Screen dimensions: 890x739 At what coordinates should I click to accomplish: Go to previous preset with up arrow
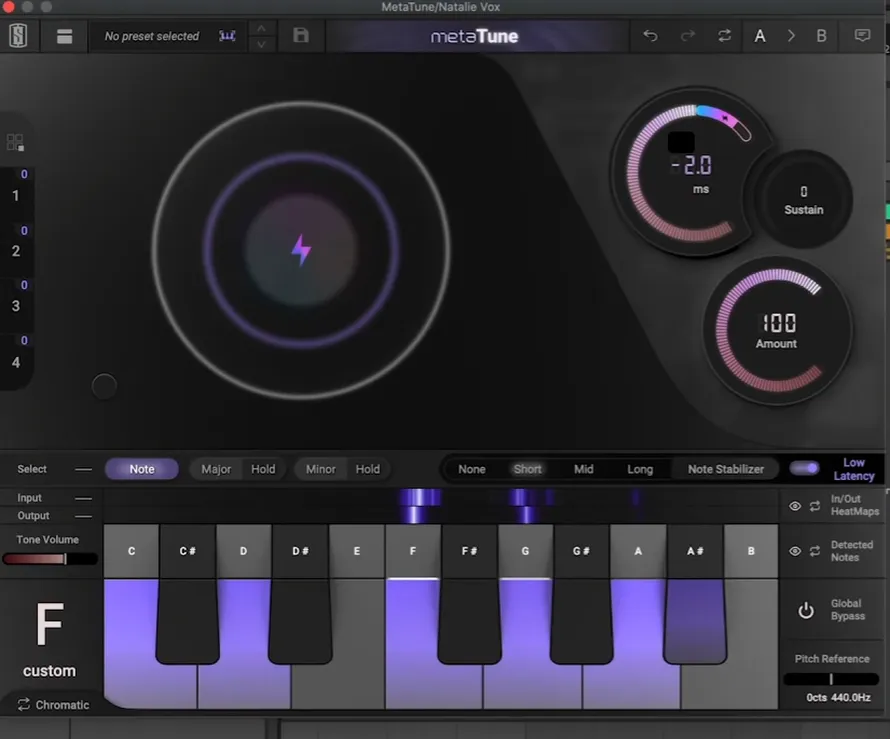point(261,28)
